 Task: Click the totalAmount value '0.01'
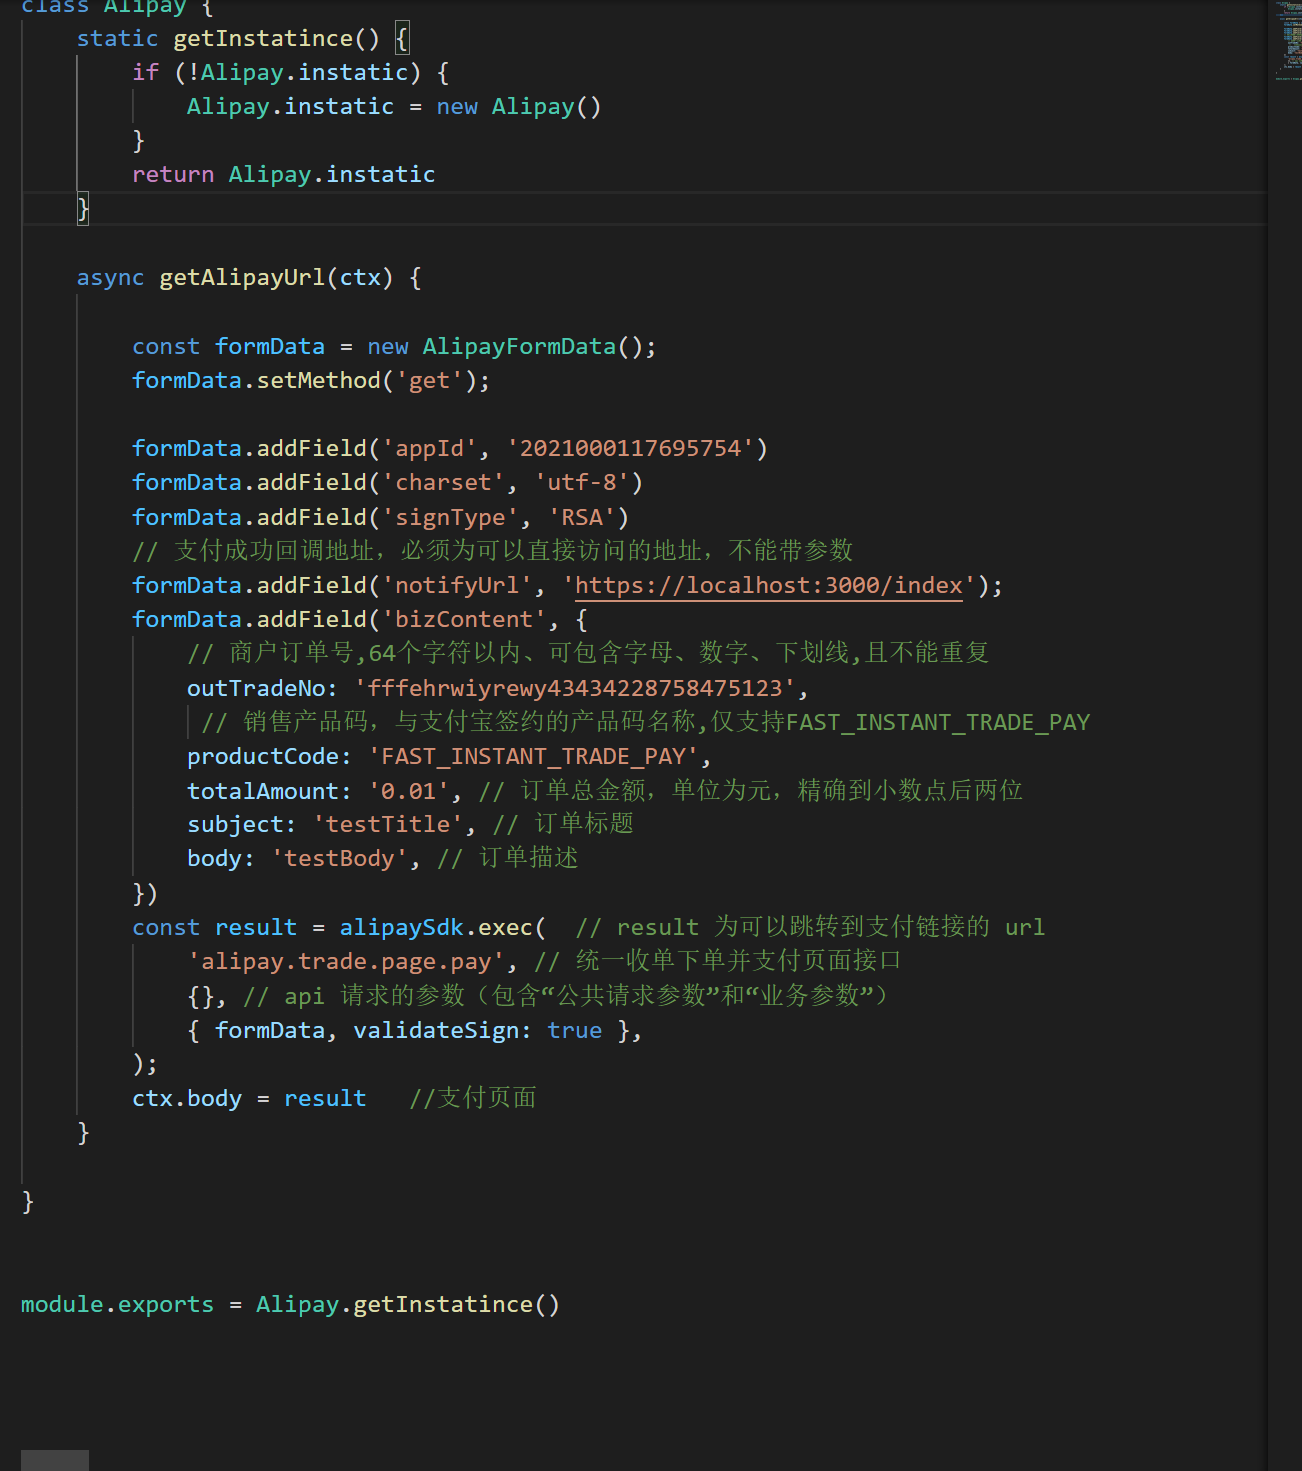pos(408,791)
